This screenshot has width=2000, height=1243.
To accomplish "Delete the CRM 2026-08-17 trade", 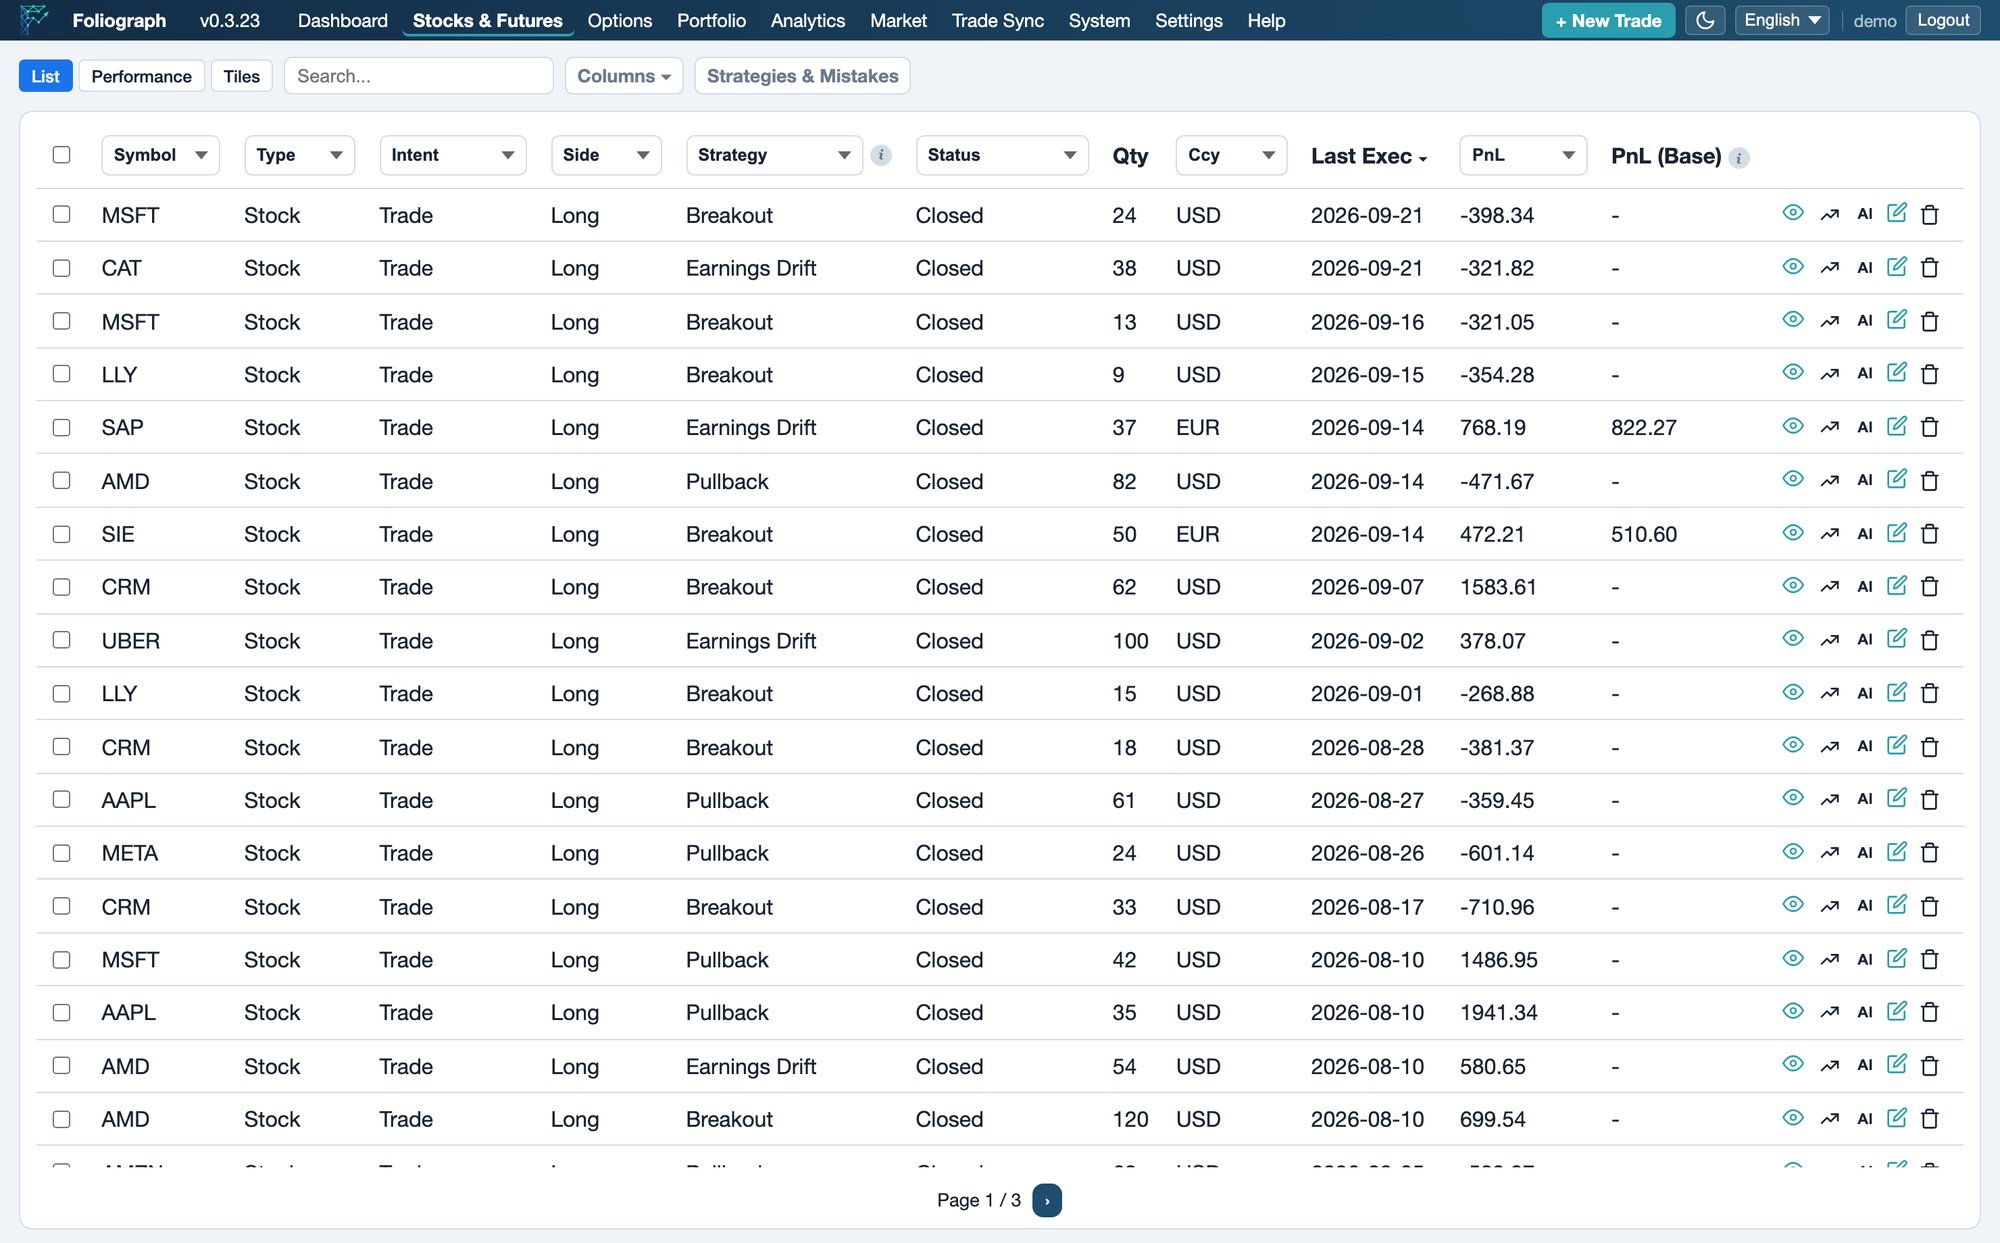I will click(1930, 906).
